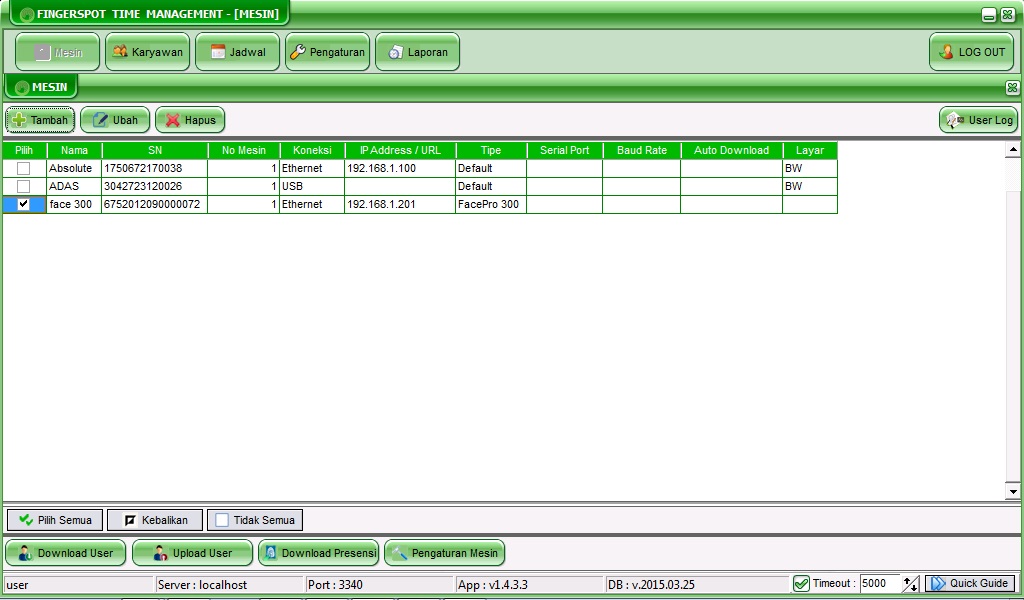Open the Pengaturan settings module

click(328, 52)
